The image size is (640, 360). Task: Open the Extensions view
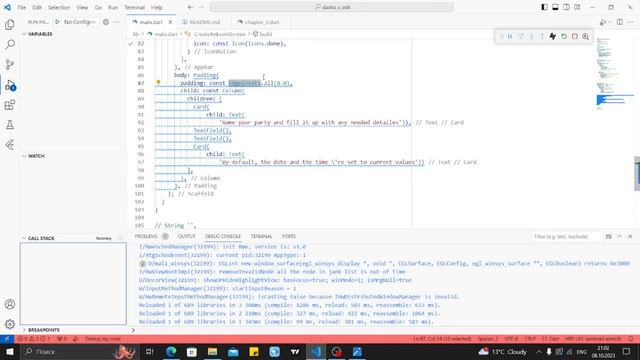click(10, 105)
